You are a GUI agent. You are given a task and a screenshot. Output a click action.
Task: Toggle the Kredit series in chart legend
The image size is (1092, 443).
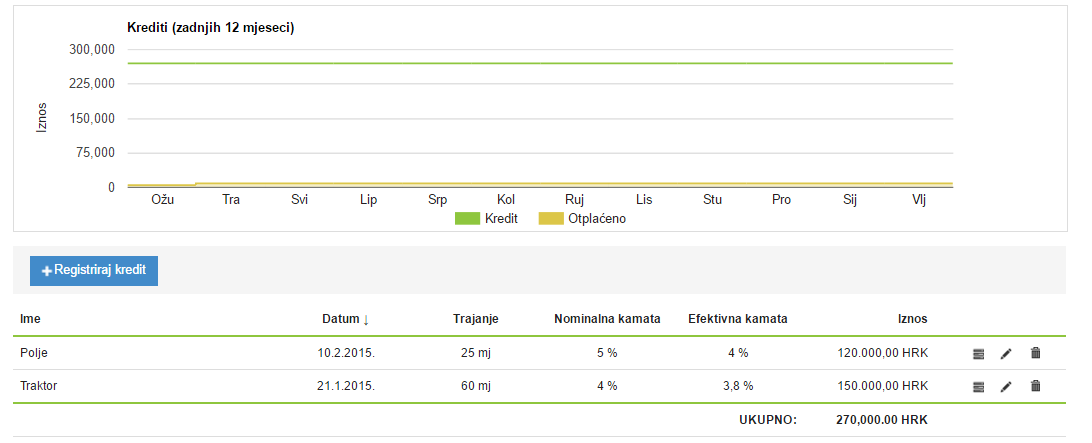pyautogui.click(x=499, y=218)
